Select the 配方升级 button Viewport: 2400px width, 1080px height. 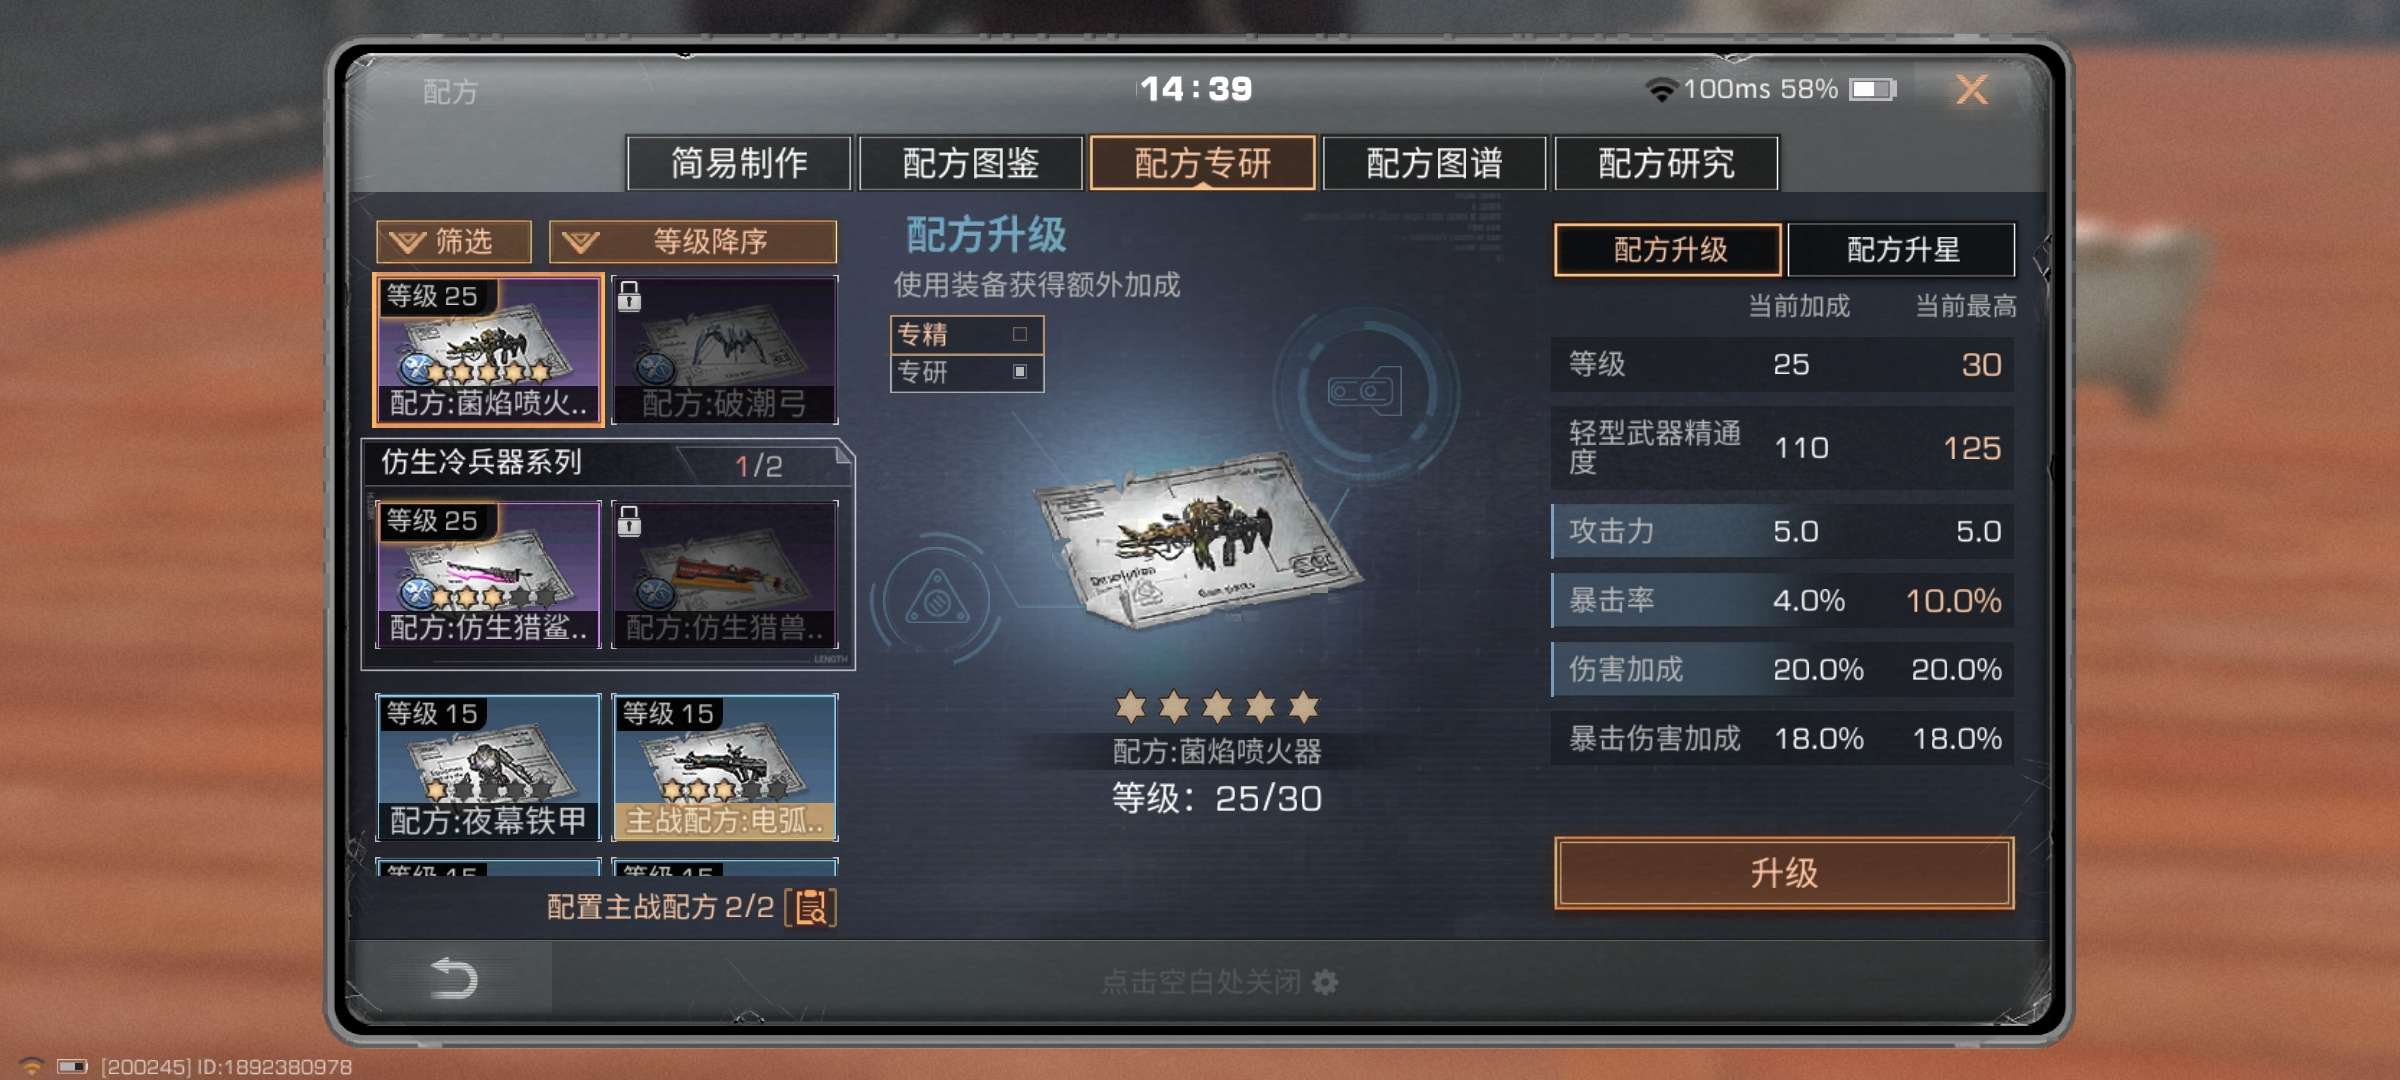[1668, 249]
